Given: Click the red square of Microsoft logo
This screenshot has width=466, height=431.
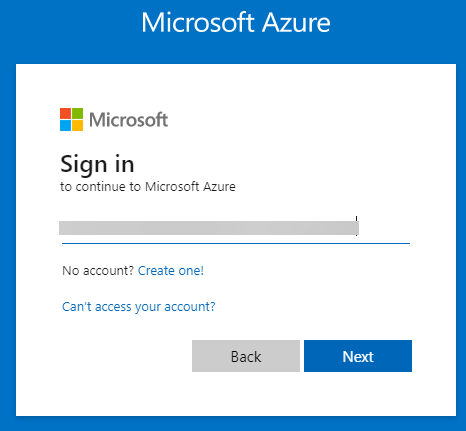Looking at the screenshot, I should pyautogui.click(x=65, y=113).
